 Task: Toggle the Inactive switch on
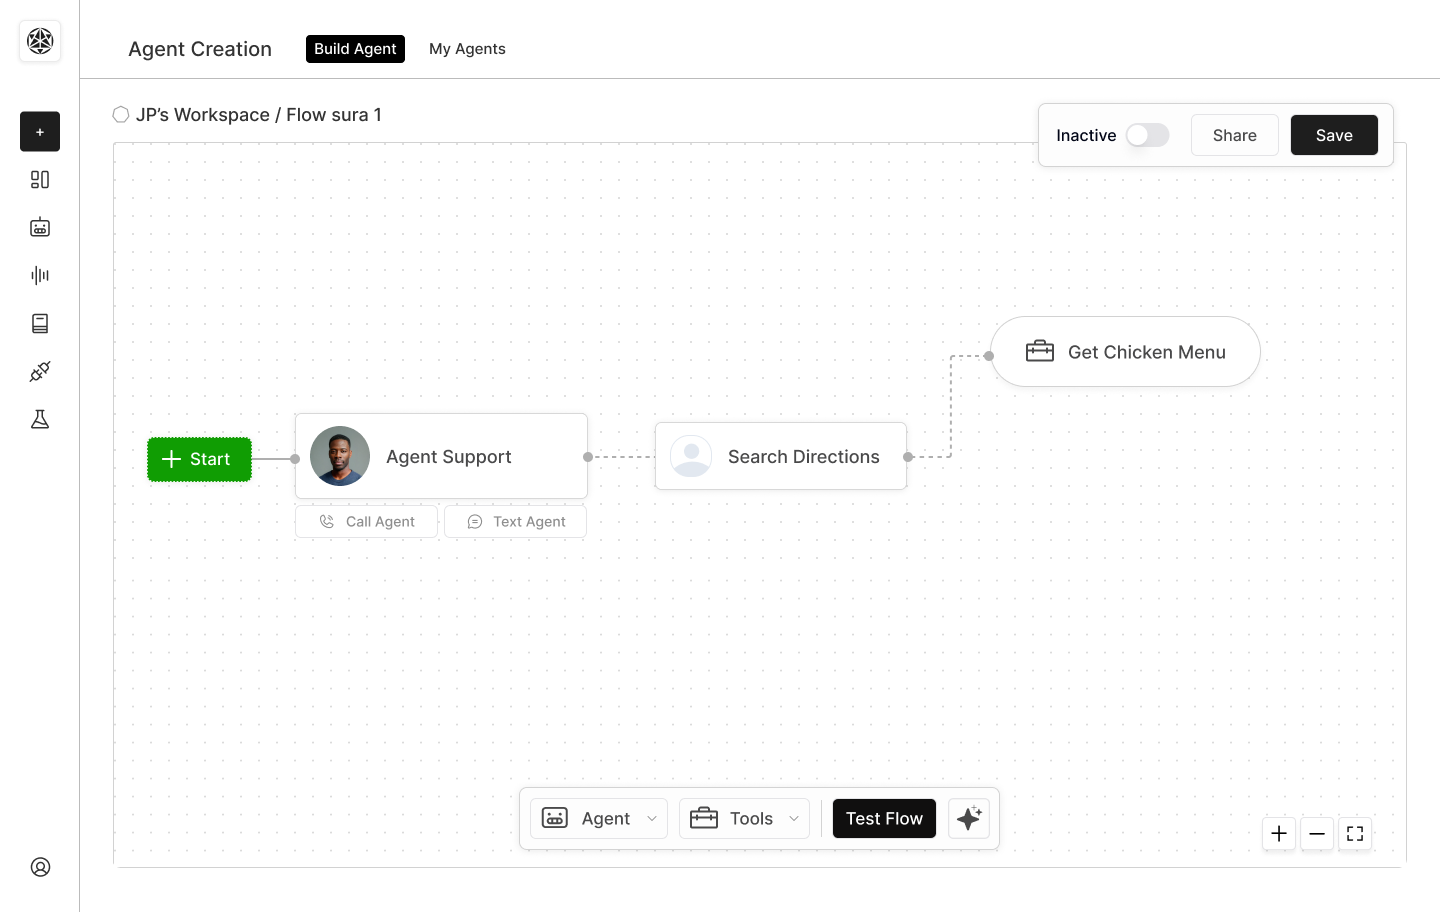click(x=1148, y=135)
